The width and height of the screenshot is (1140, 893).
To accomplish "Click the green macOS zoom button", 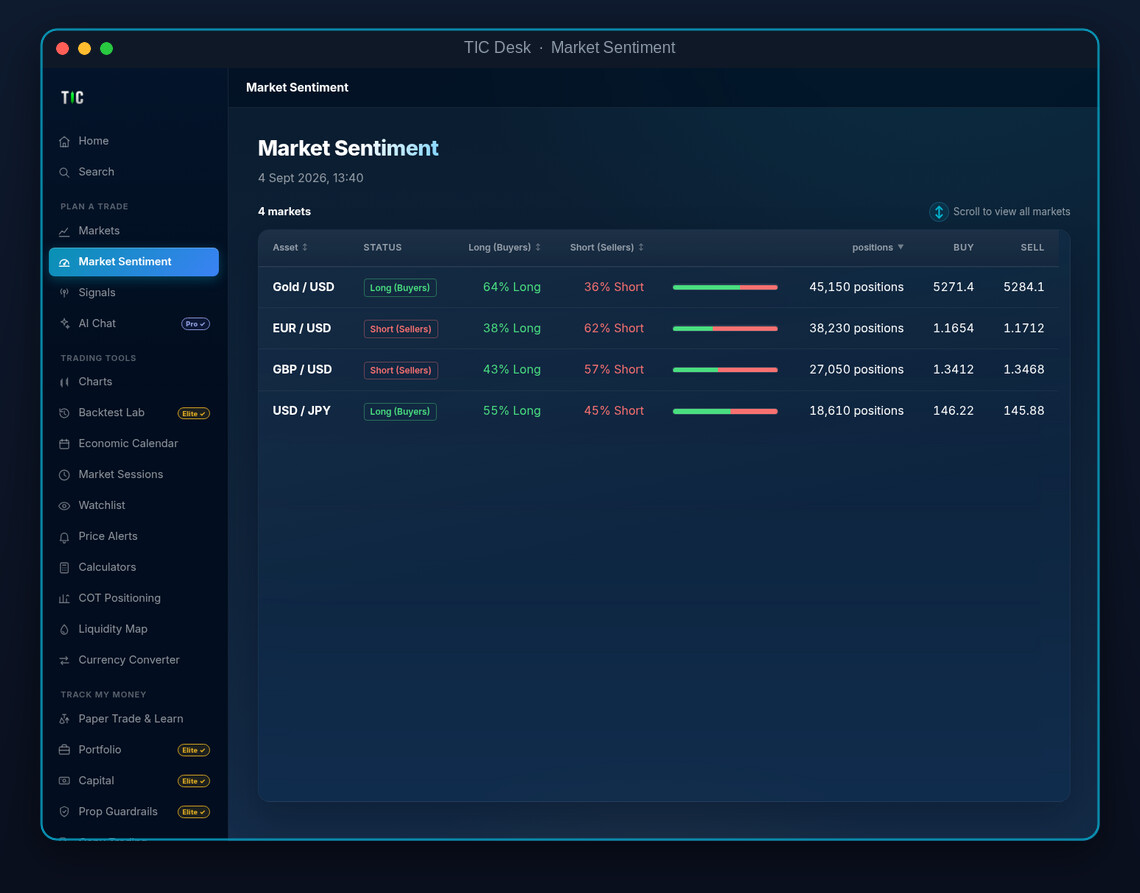I will (106, 49).
